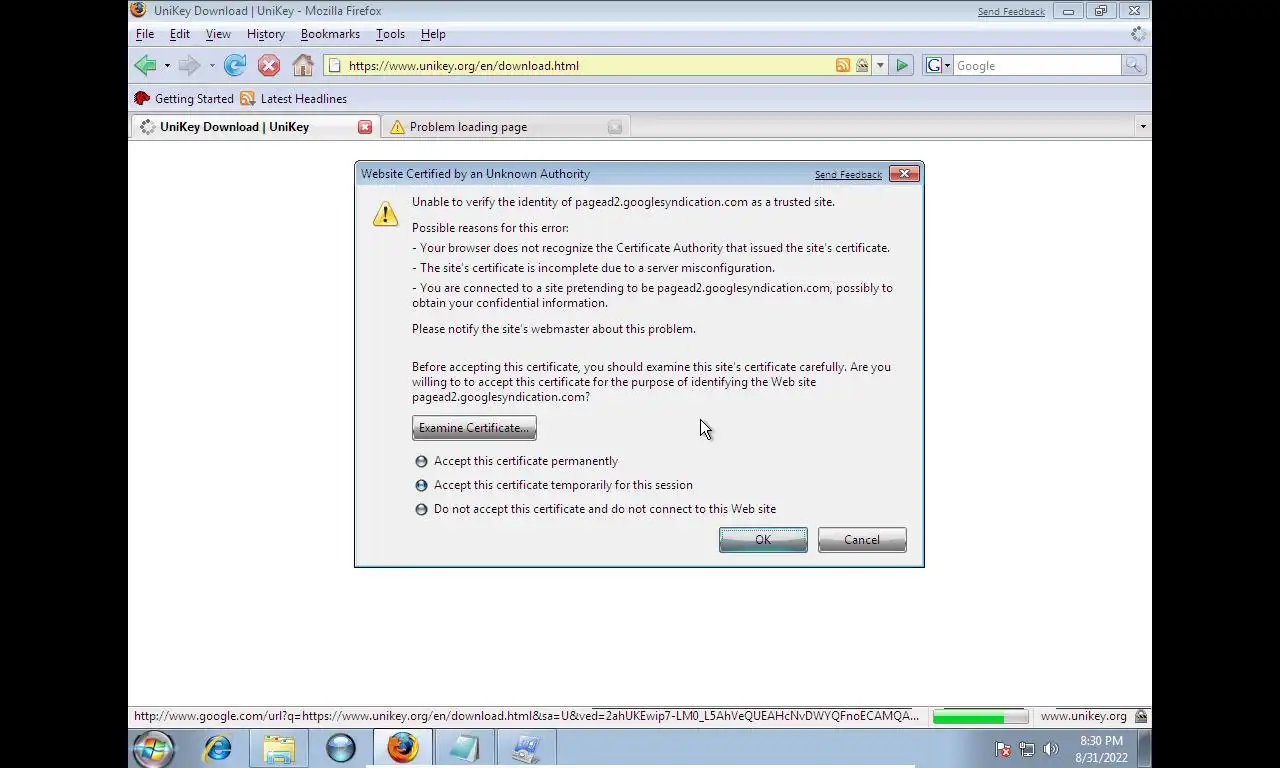
Task: Open the List all tabs dropdown
Action: click(1142, 127)
